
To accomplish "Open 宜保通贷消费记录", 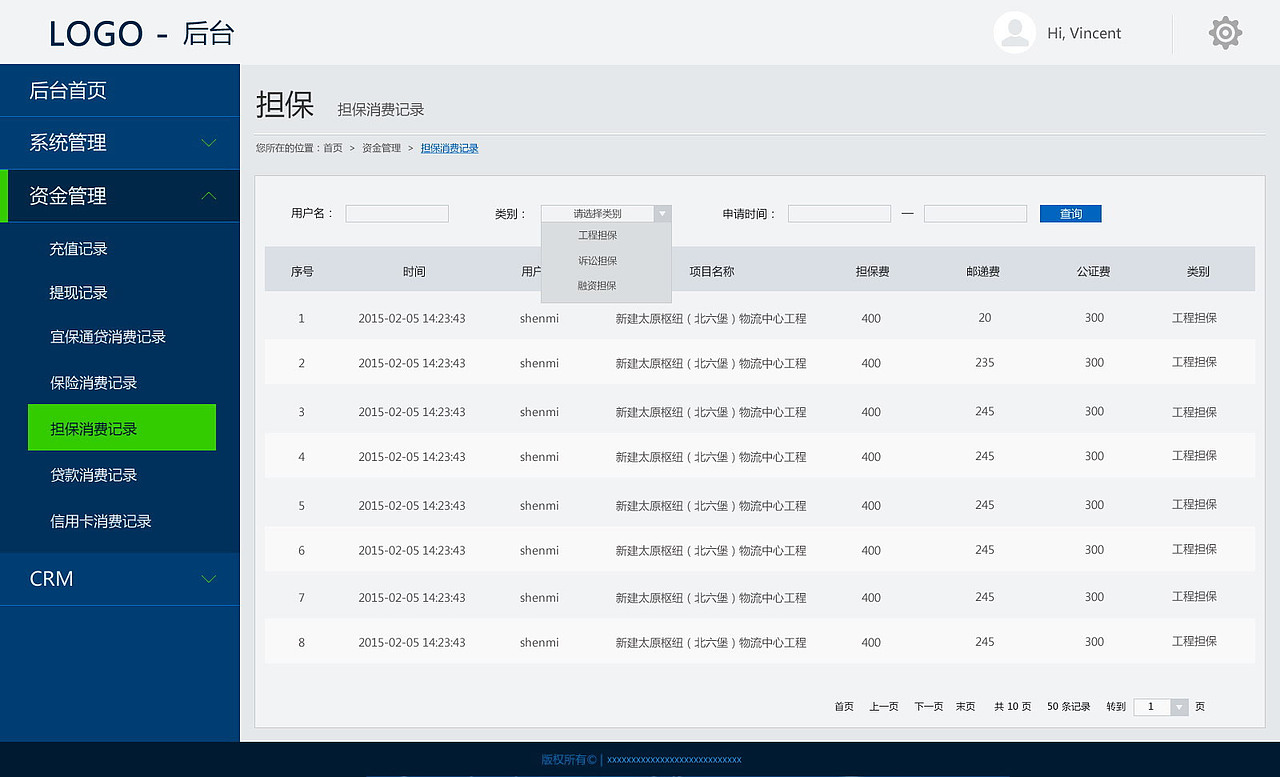I will click(x=108, y=337).
